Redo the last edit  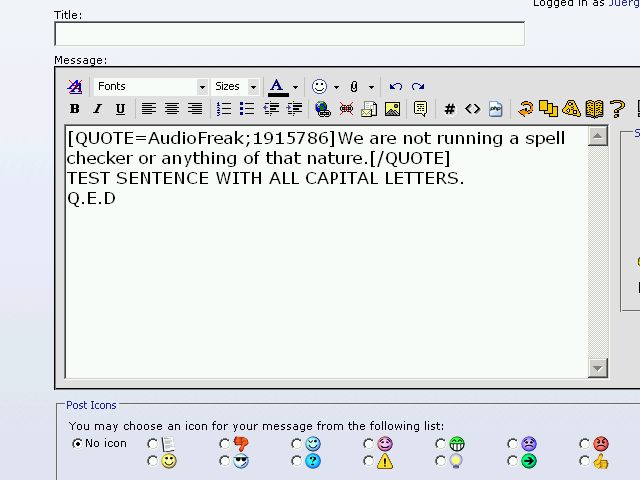point(418,87)
